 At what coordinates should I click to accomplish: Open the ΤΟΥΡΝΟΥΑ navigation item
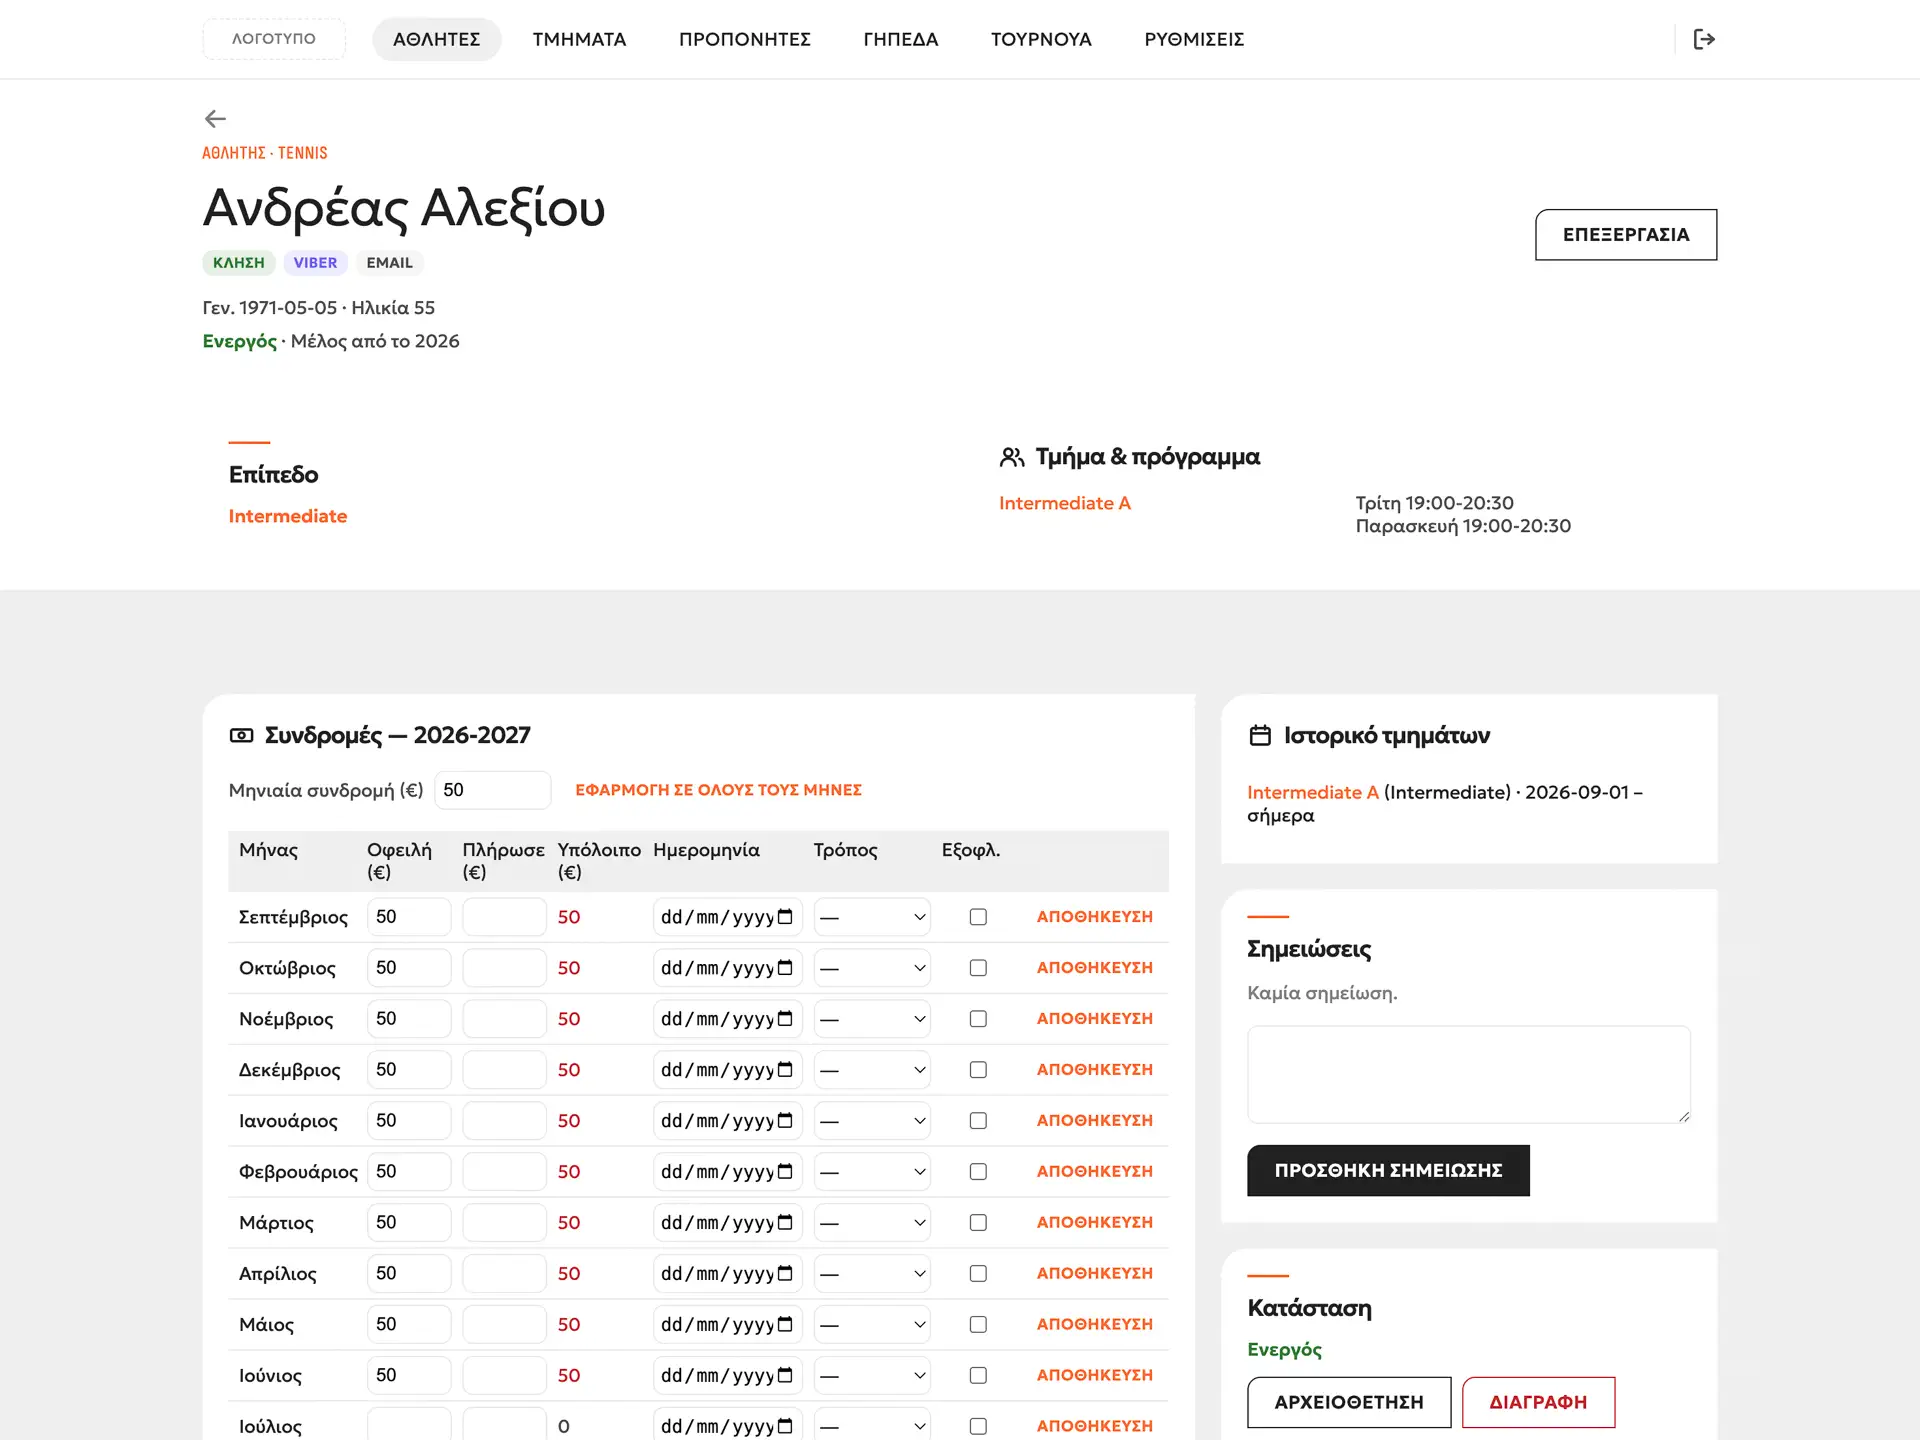point(1041,39)
